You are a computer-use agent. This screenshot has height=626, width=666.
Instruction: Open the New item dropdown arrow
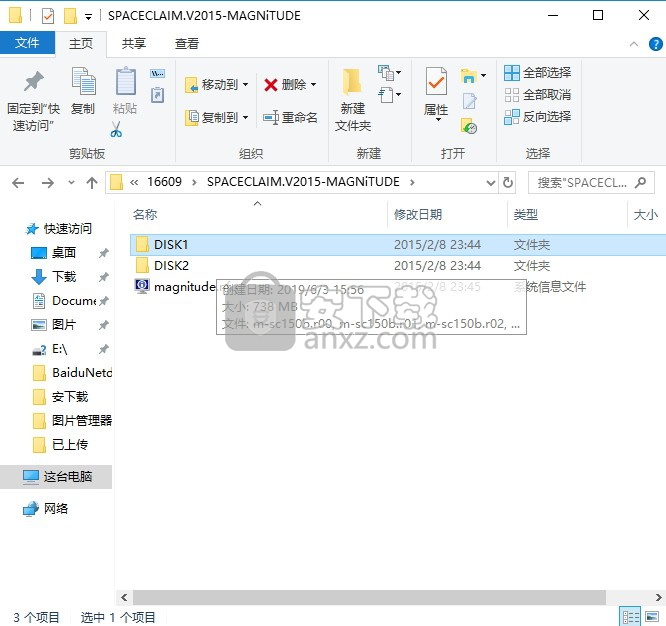tap(398, 73)
